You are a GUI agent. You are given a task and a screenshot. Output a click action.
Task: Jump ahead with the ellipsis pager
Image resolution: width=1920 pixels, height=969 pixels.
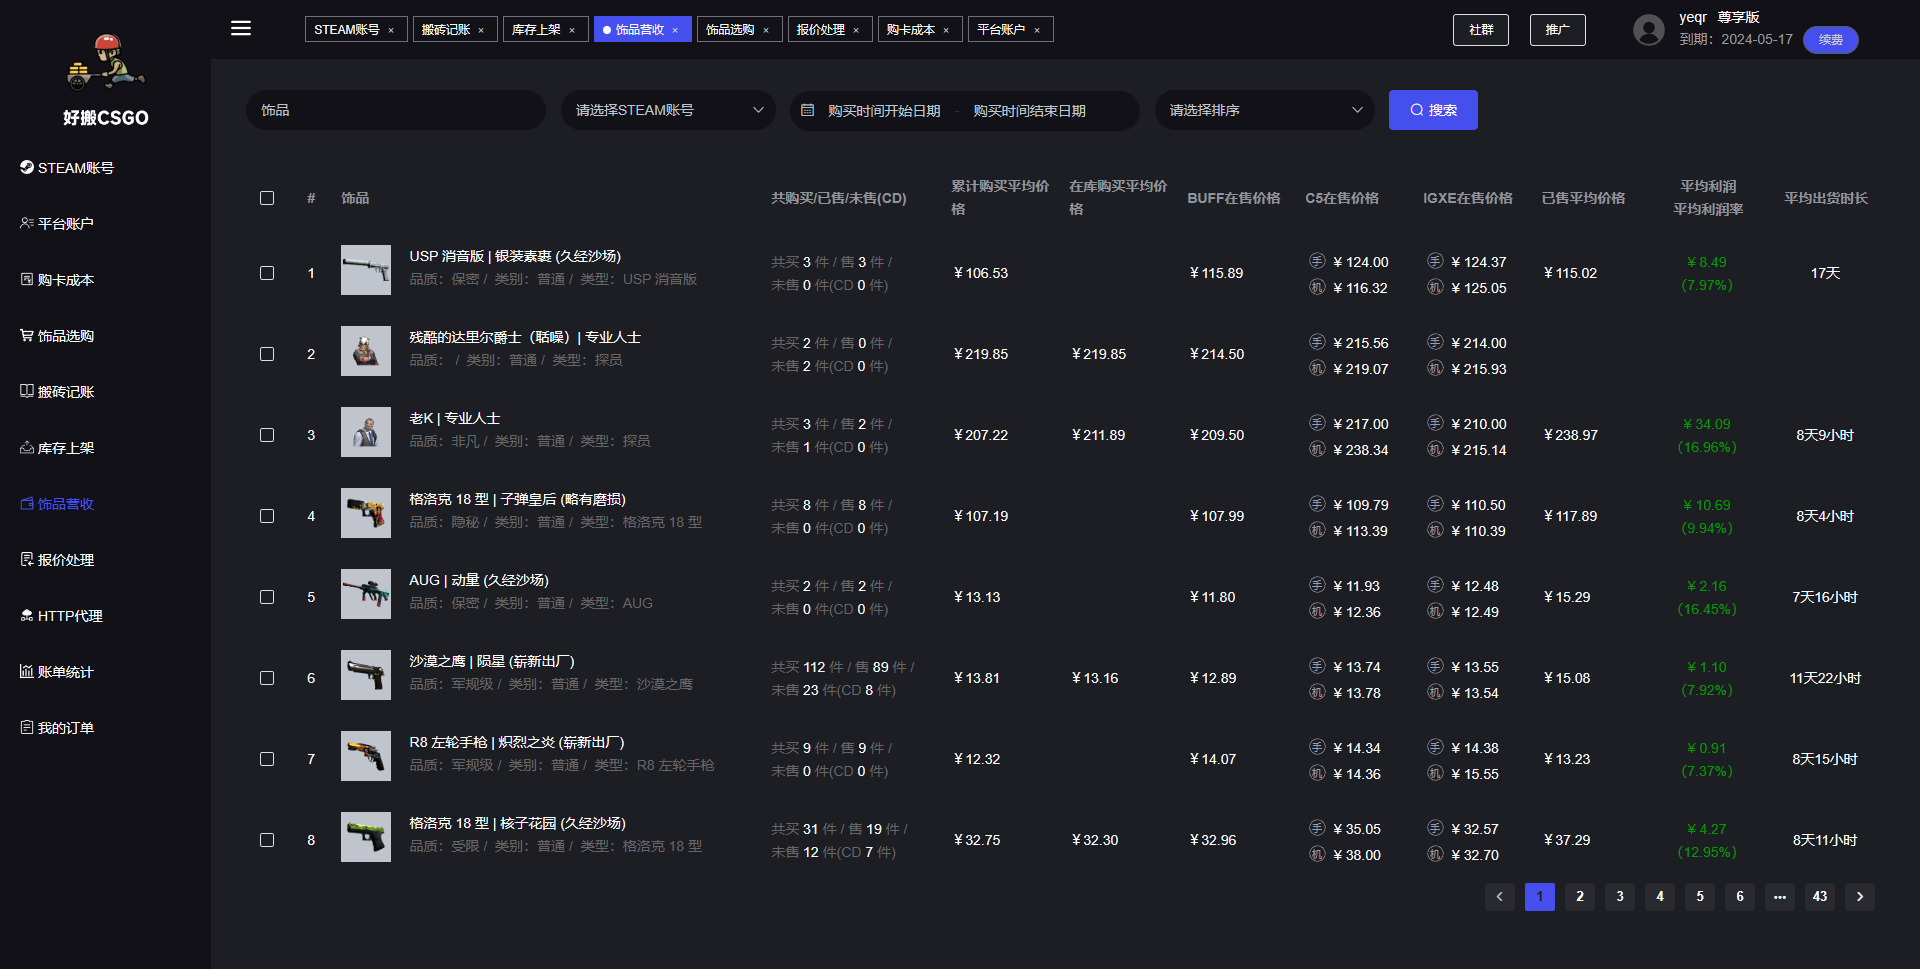[x=1780, y=896]
